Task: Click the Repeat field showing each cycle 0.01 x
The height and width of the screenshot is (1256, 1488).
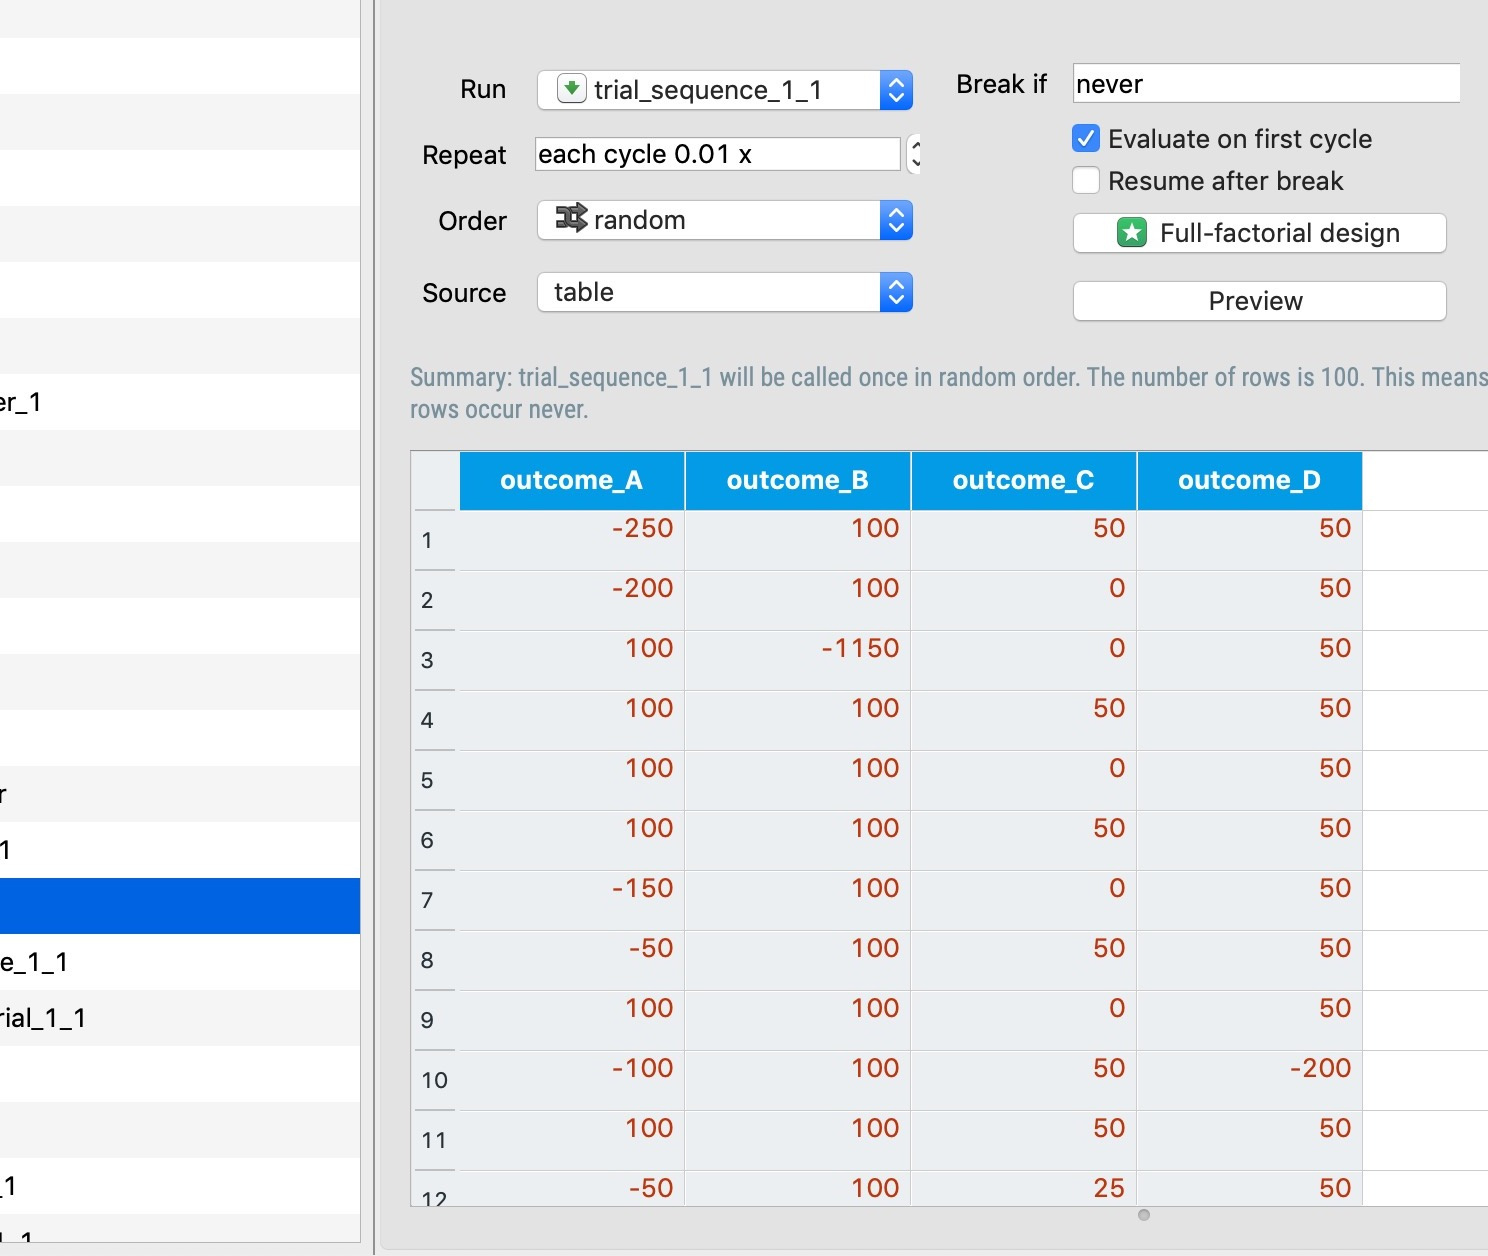Action: pyautogui.click(x=716, y=154)
